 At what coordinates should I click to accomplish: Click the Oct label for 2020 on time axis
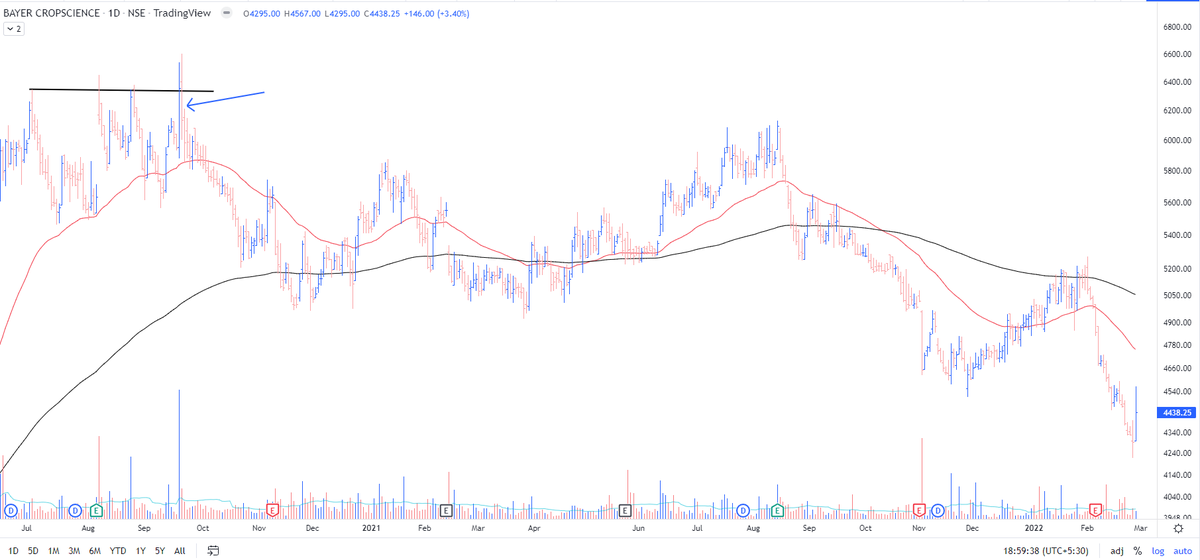(203, 527)
